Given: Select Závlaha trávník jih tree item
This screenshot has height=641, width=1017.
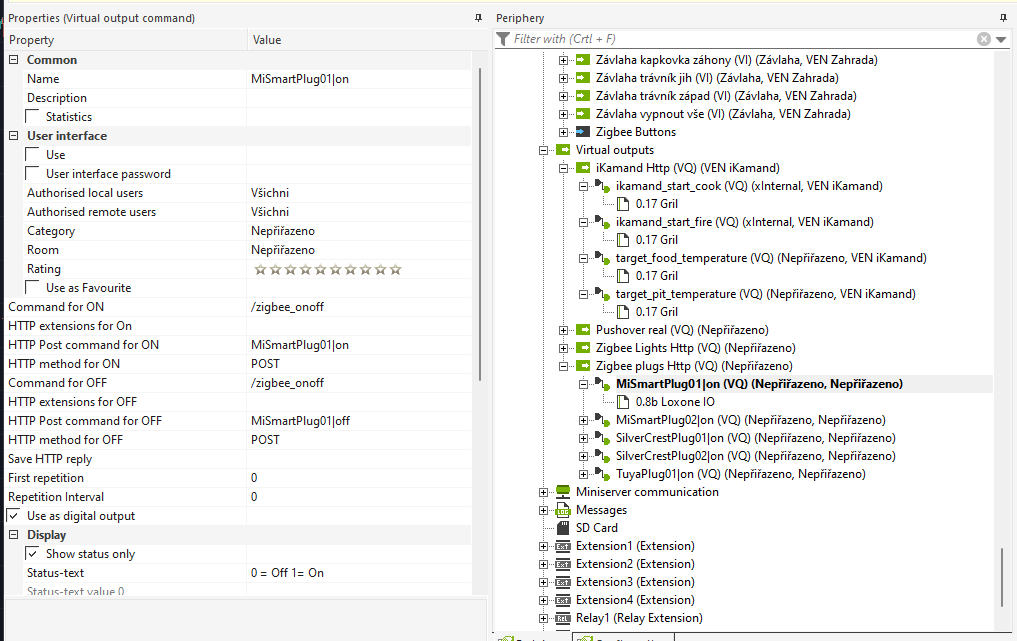Looking at the screenshot, I should (717, 78).
